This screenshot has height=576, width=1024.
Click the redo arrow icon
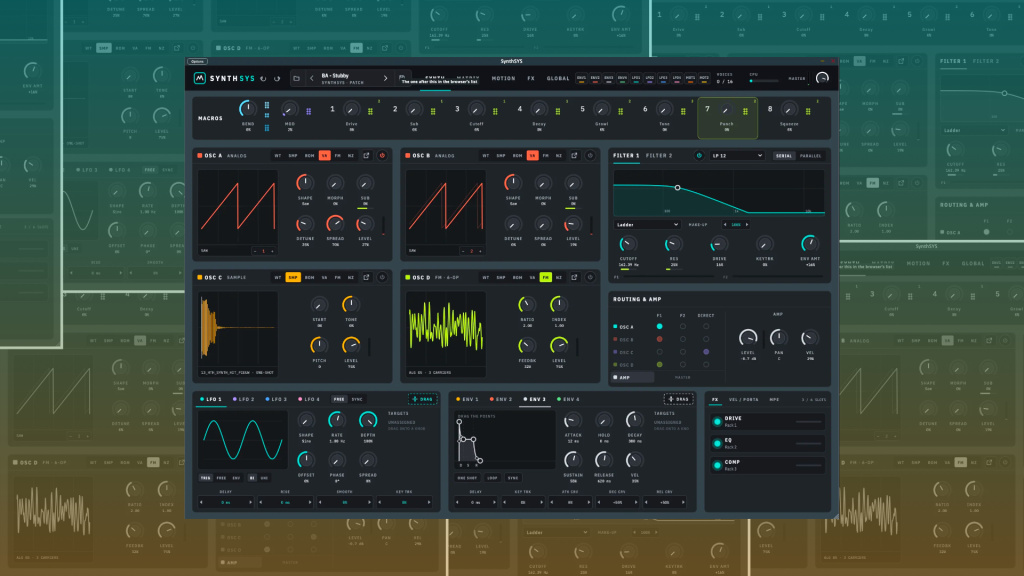(277, 78)
